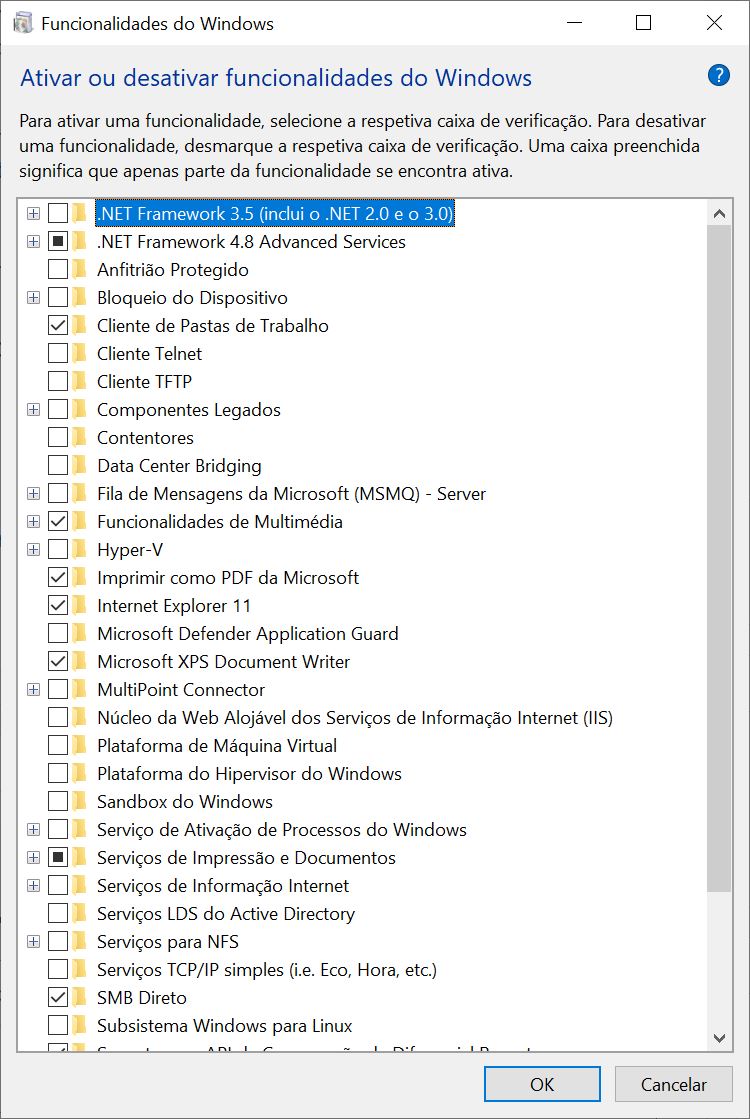Click folder icon beside Microsoft XPS Document Writer
Viewport: 750px width, 1119px height.
78,662
